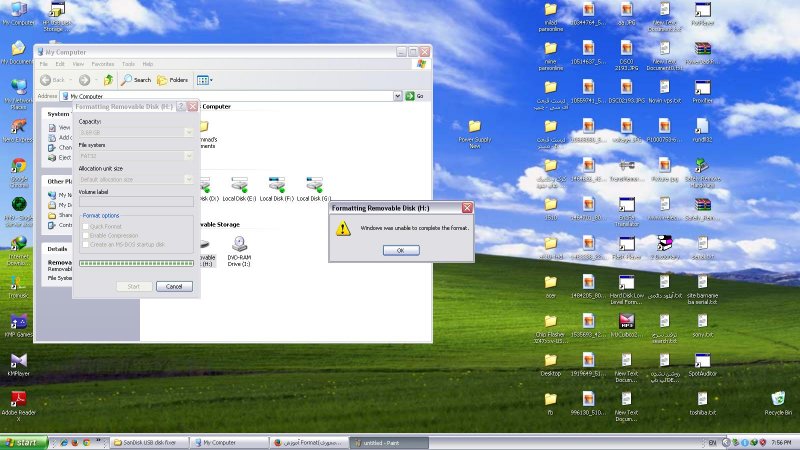Click OK in the format error dialog
Image resolution: width=800 pixels, height=450 pixels.
[x=401, y=250]
